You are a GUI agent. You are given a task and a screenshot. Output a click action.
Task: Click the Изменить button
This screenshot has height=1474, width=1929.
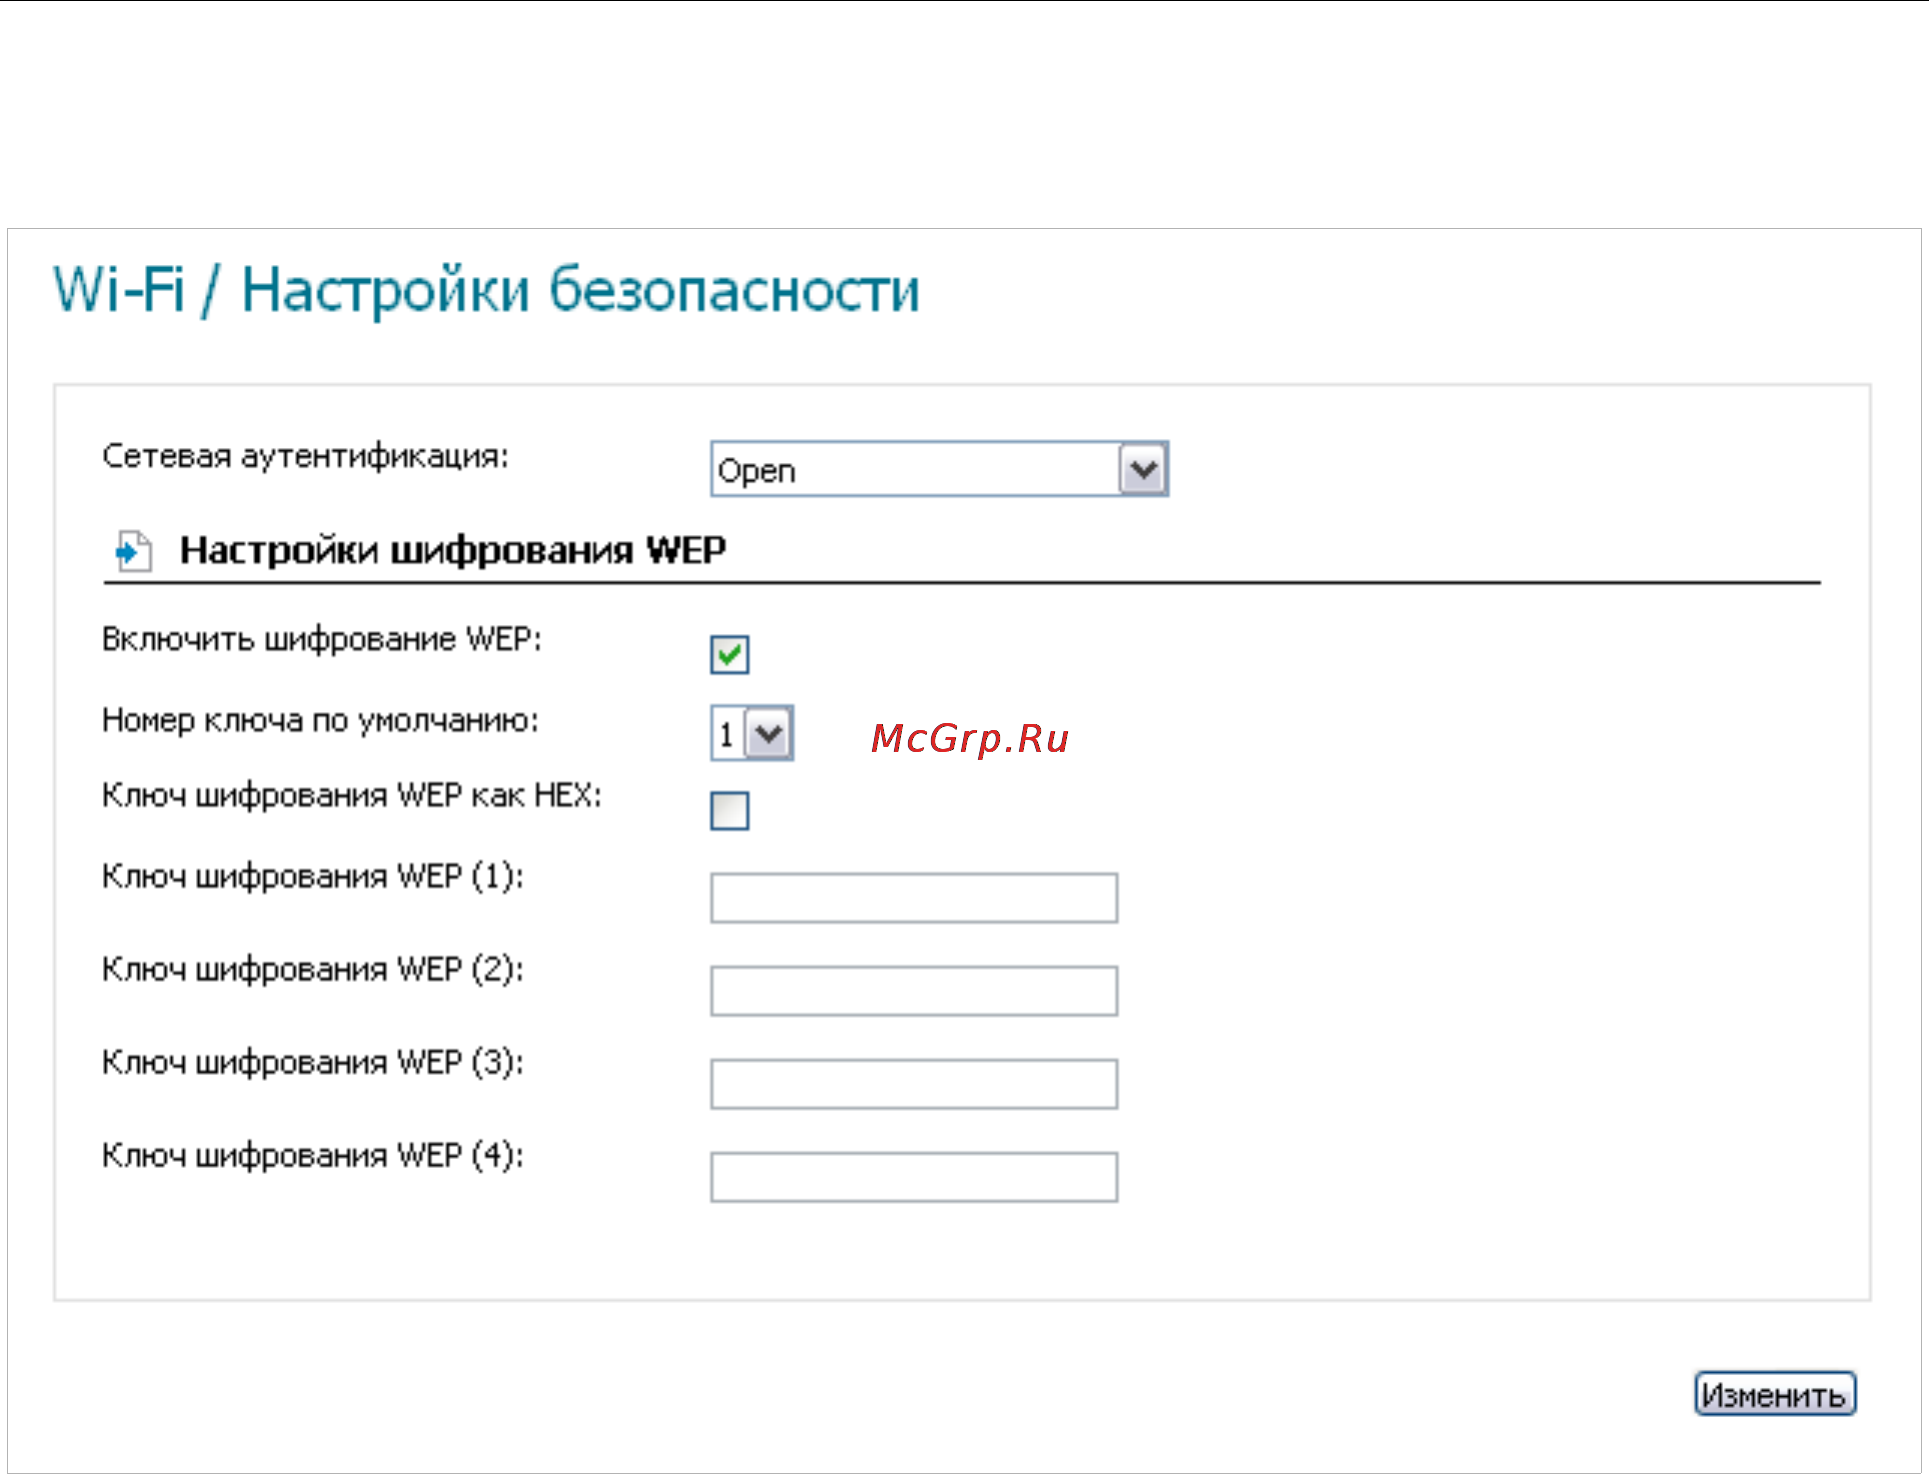[x=1775, y=1394]
